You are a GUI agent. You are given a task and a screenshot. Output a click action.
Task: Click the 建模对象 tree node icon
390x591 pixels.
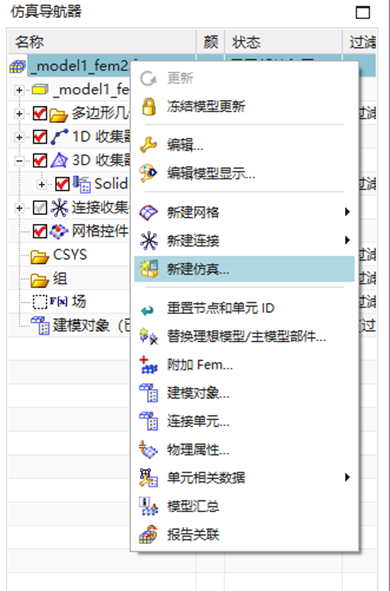click(40, 325)
